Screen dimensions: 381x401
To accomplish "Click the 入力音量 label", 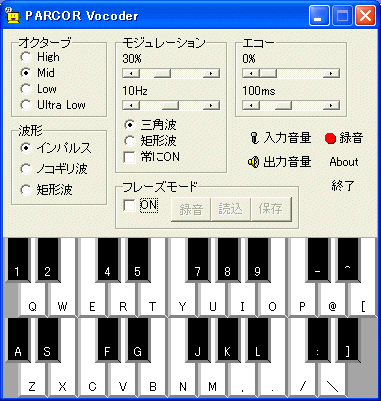I will (x=287, y=138).
